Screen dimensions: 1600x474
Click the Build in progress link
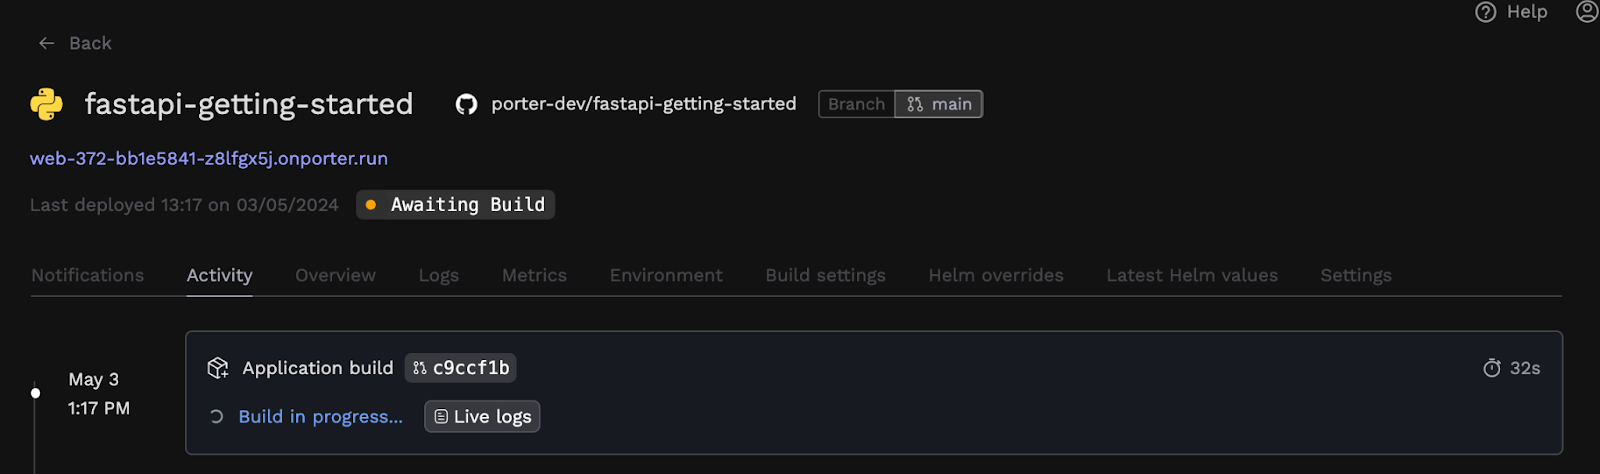(320, 417)
